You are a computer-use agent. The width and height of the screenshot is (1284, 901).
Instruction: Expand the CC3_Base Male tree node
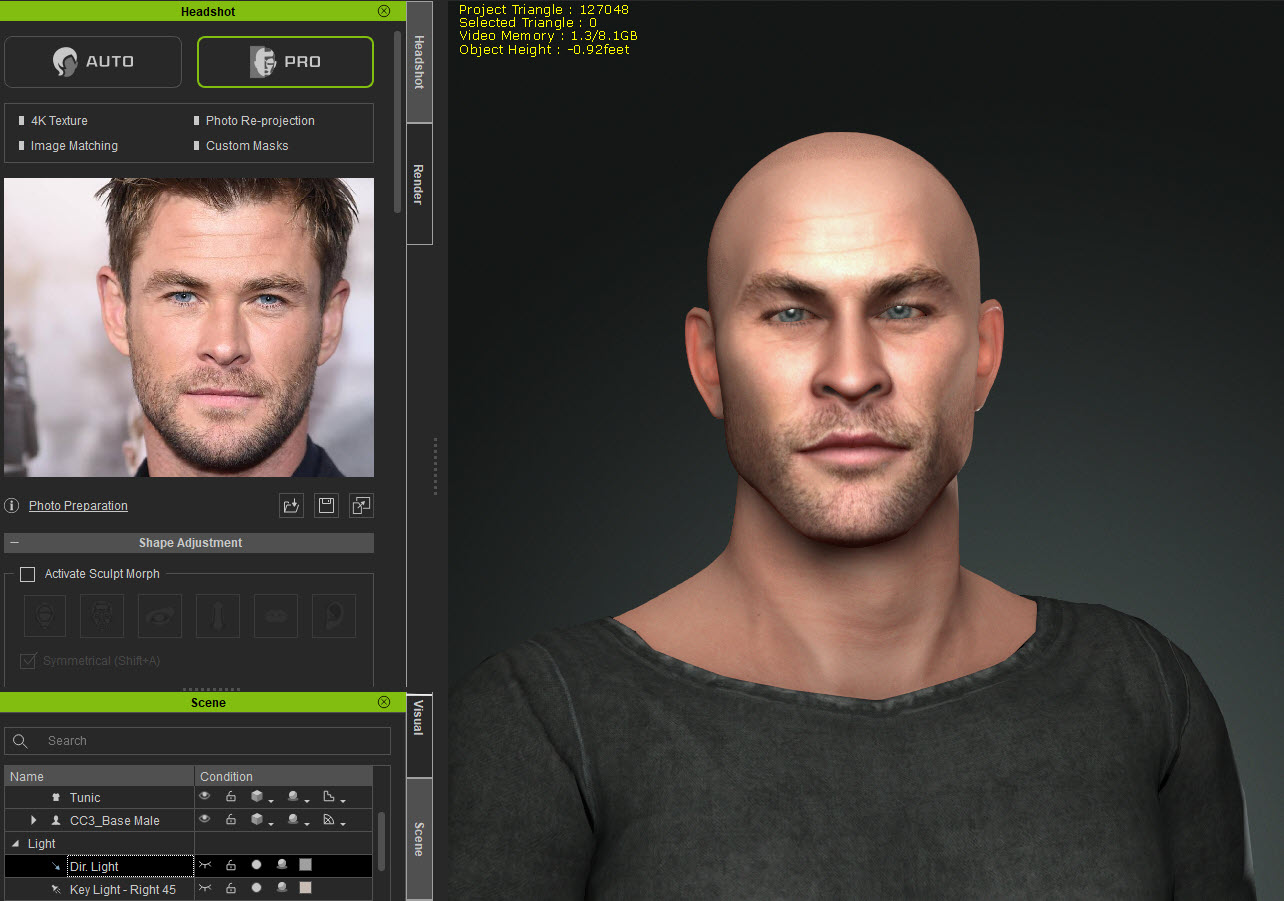pyautogui.click(x=33, y=821)
